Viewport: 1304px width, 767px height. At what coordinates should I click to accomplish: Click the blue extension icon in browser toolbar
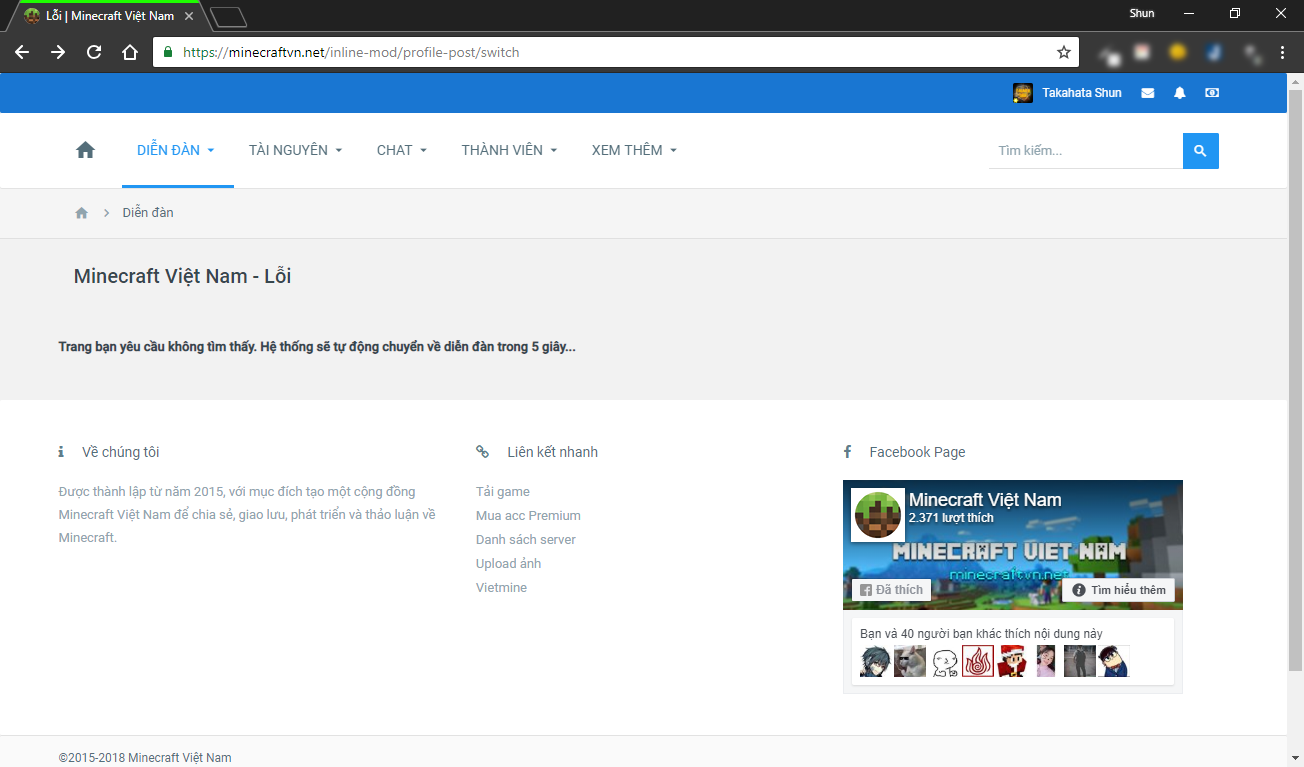1213,52
